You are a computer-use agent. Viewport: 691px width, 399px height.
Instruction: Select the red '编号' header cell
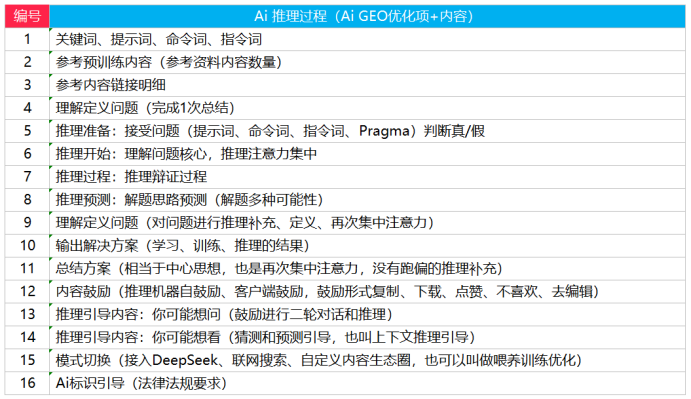click(x=27, y=16)
